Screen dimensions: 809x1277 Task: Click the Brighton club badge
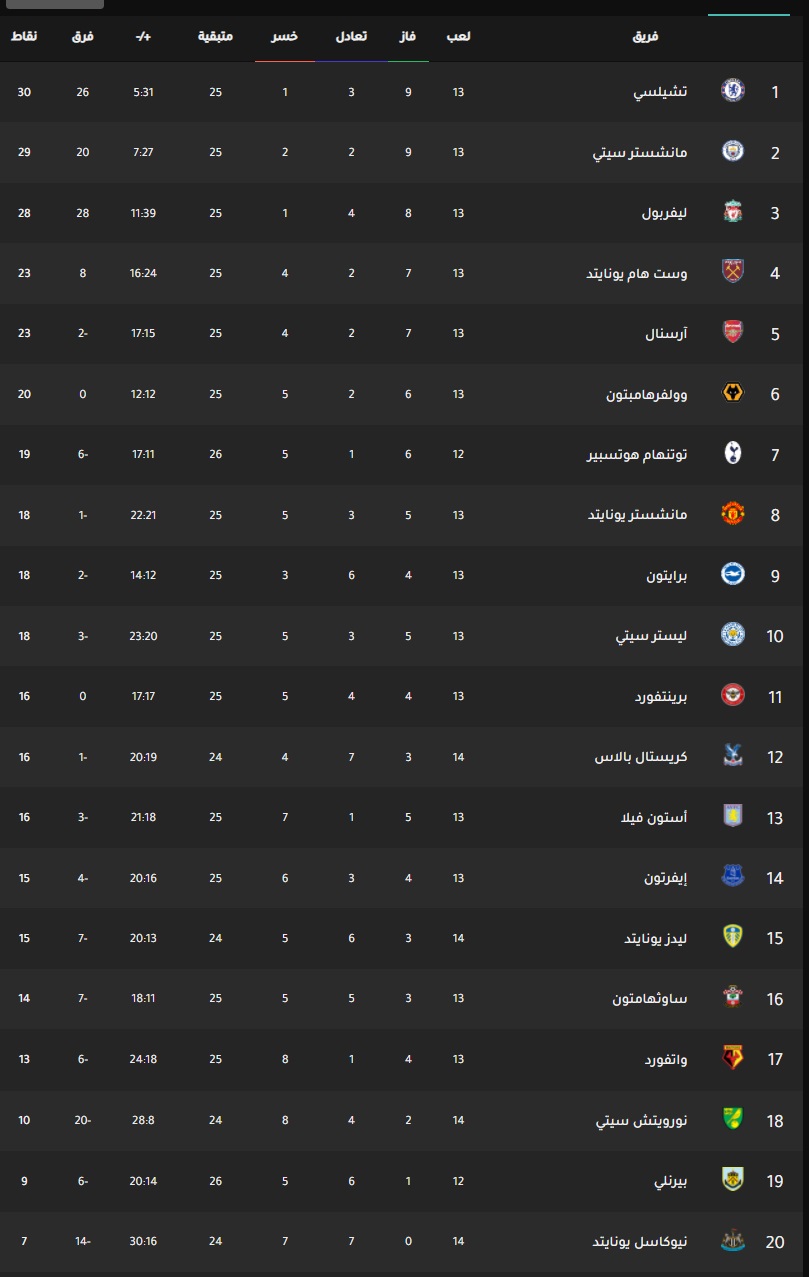coord(733,574)
